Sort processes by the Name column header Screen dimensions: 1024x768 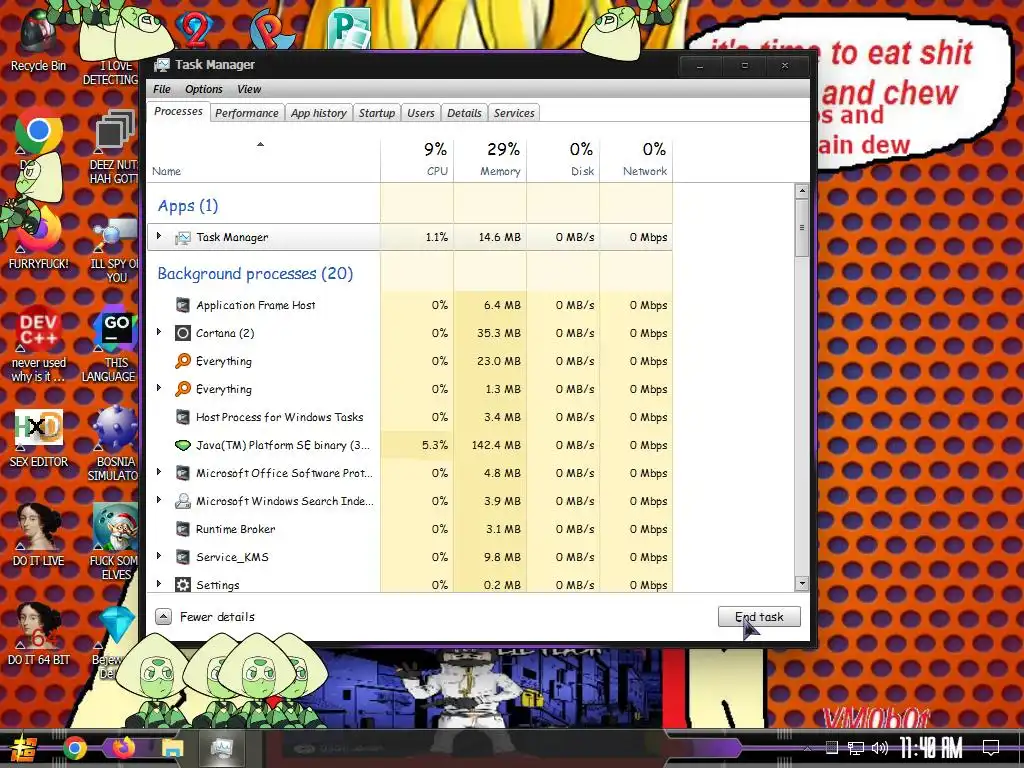(263, 159)
